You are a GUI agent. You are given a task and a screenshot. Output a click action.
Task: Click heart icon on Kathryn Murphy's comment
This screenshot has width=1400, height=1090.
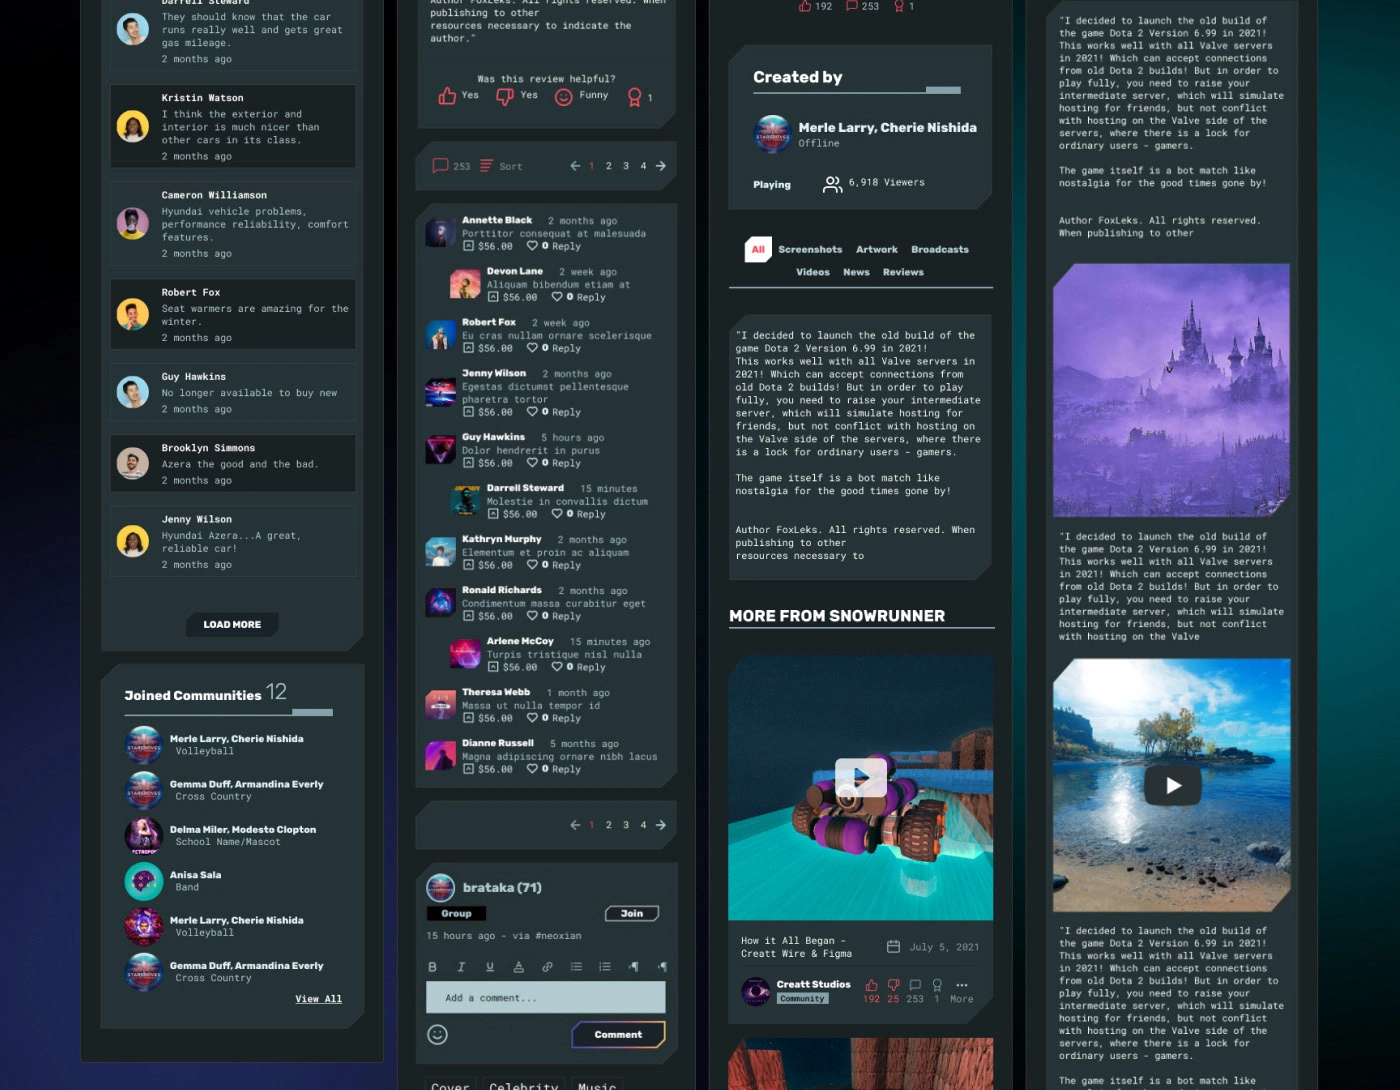click(532, 565)
